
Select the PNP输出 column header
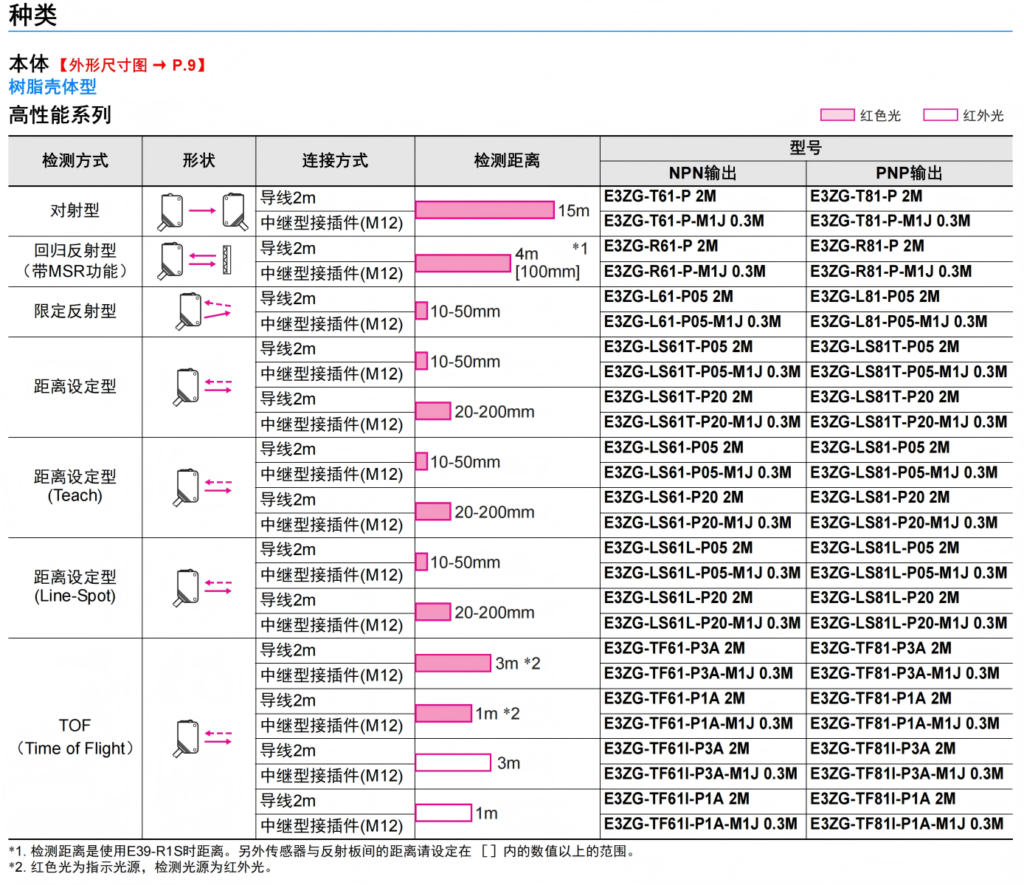click(x=909, y=172)
